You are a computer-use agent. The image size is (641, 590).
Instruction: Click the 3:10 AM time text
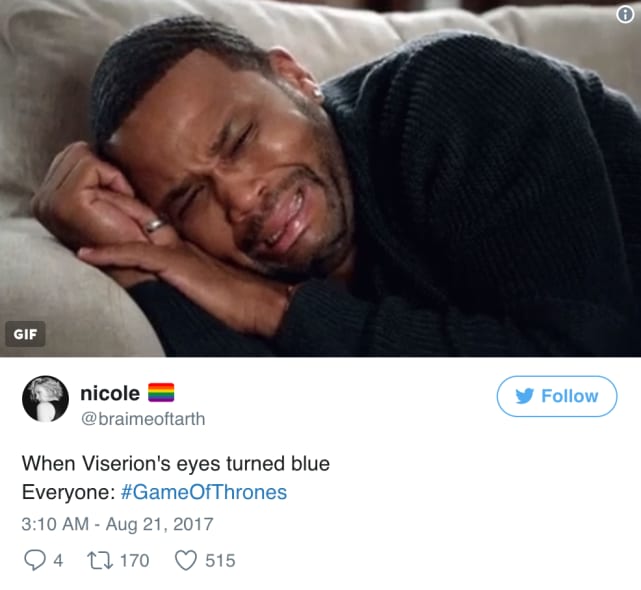[55, 524]
